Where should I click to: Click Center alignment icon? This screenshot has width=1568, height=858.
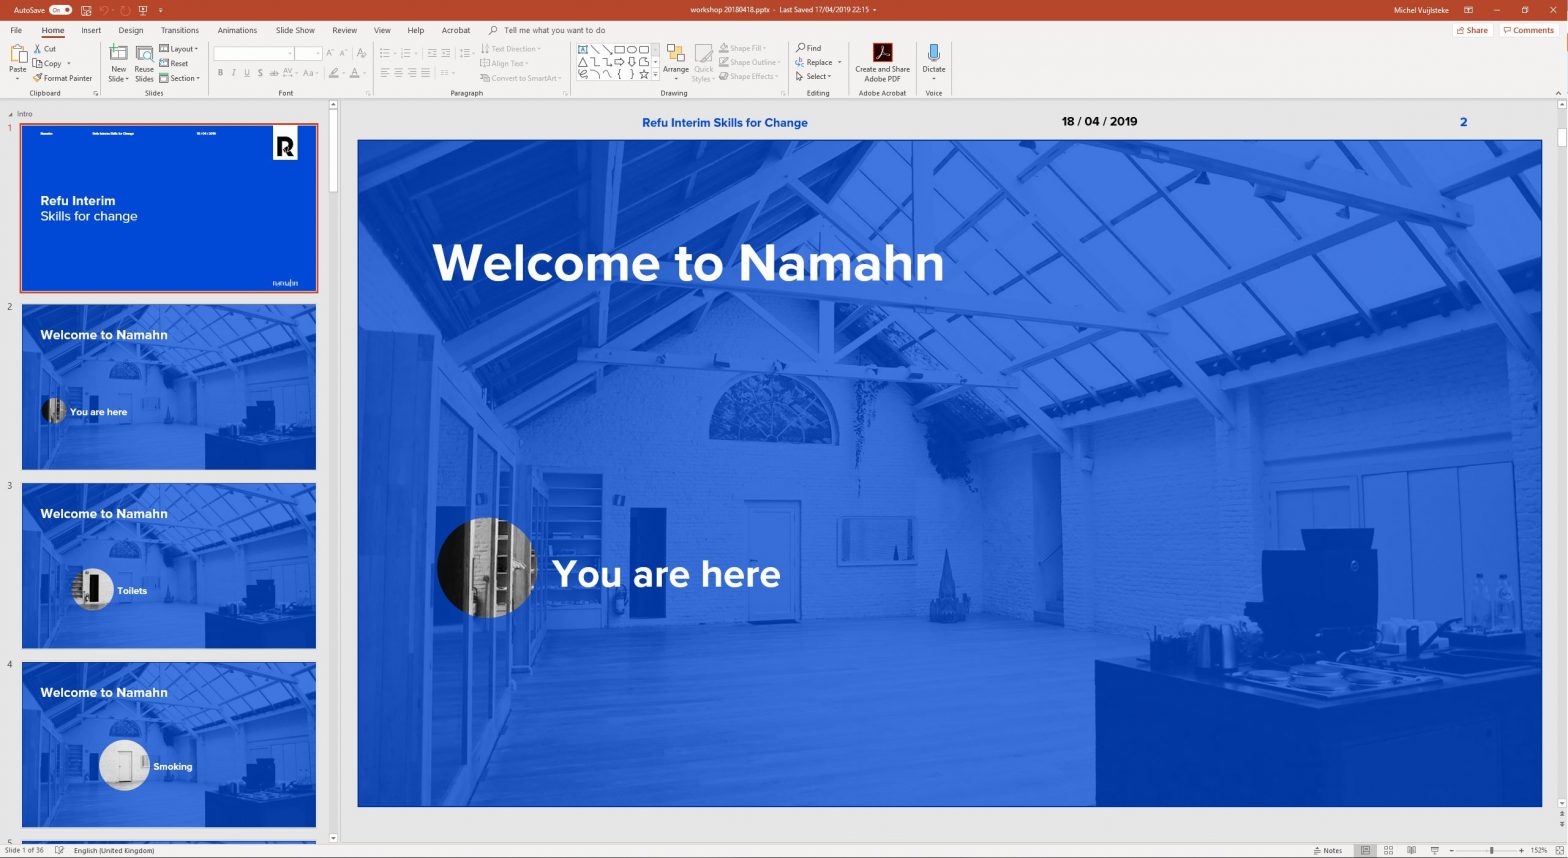(398, 73)
